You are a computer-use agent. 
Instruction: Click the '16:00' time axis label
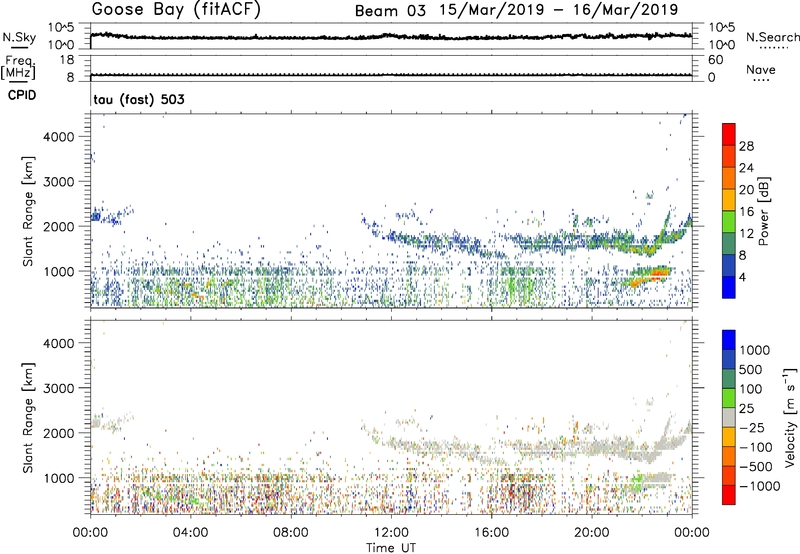(491, 533)
